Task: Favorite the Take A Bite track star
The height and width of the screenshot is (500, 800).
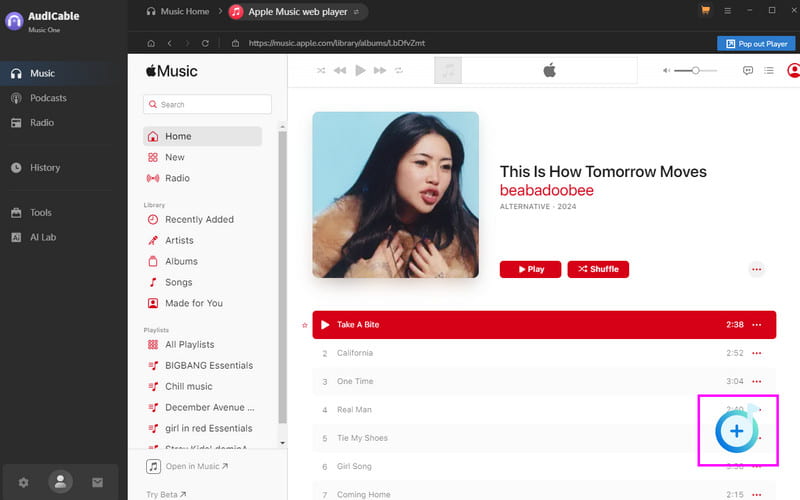Action: [x=305, y=325]
